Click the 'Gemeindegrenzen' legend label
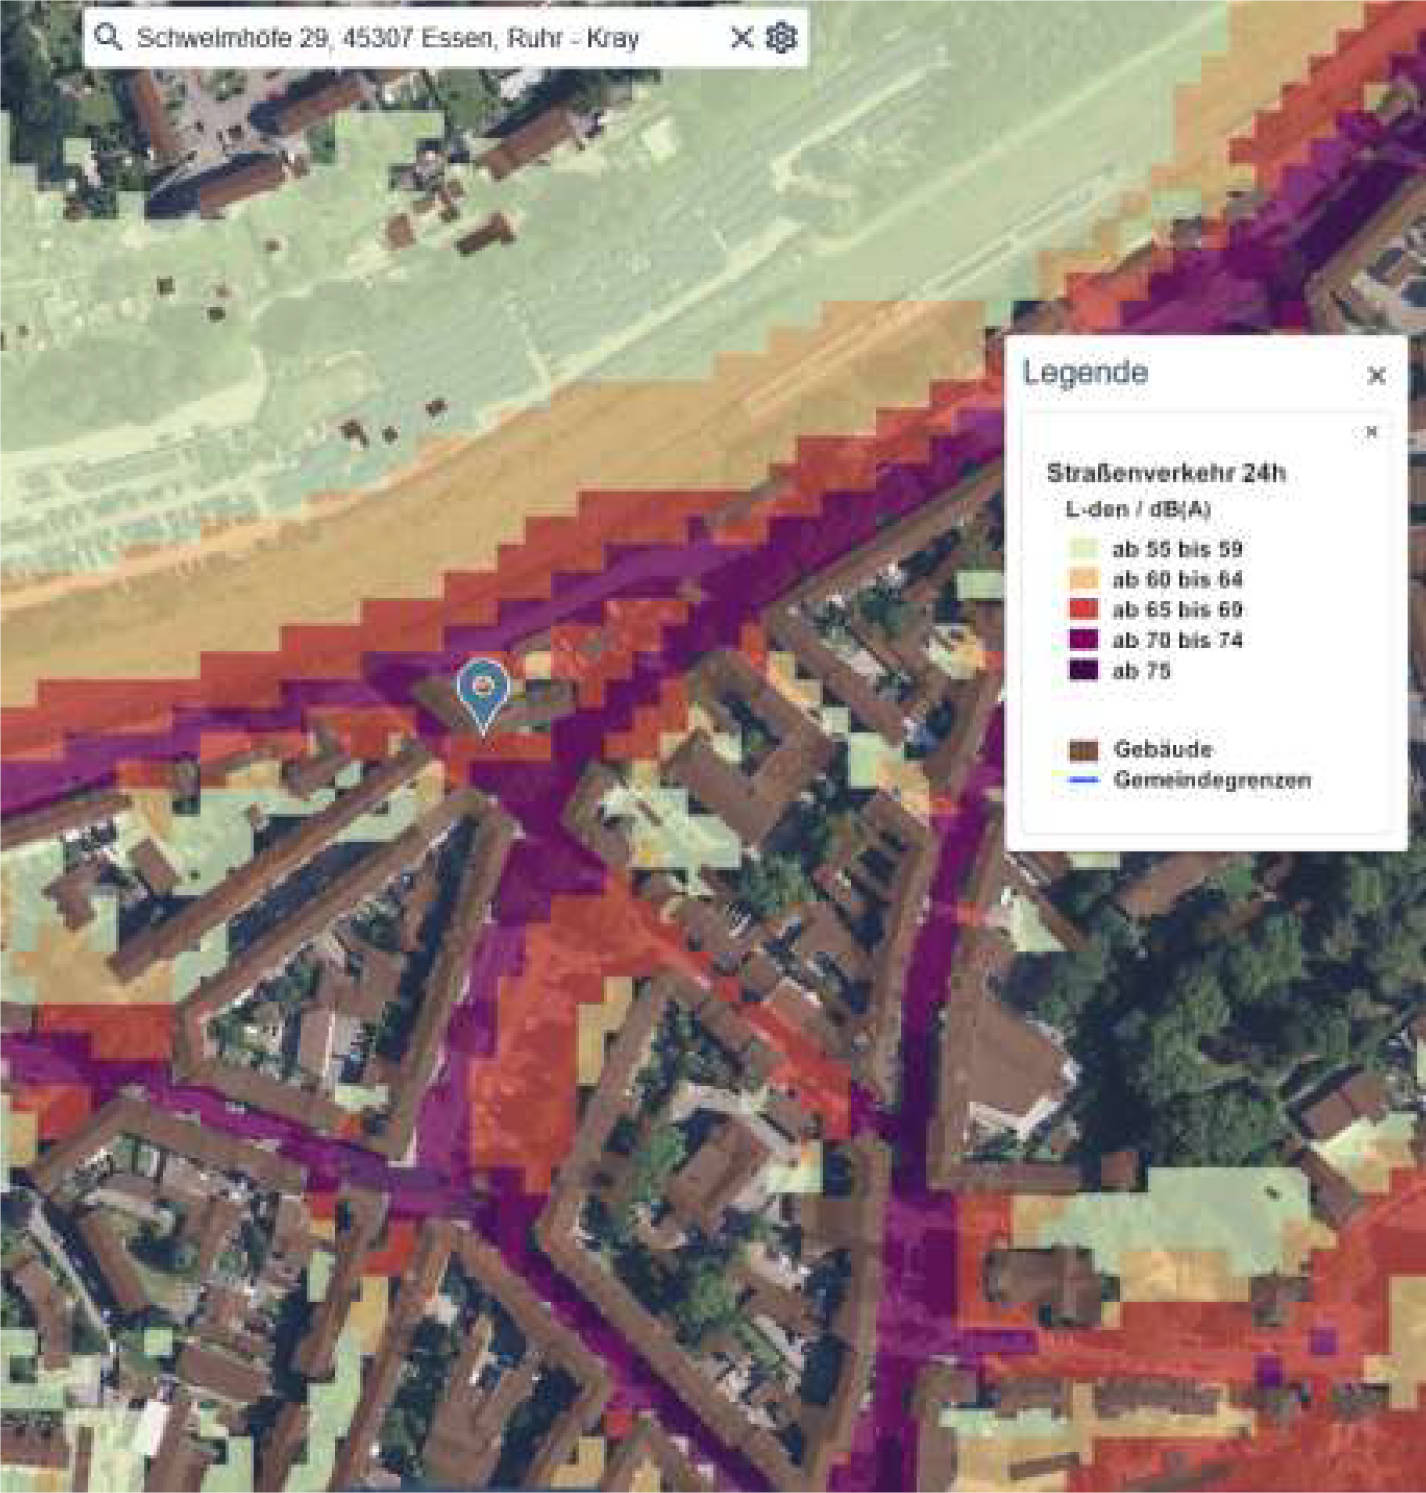Screen dimensions: 1426x1493 pos(1212,780)
